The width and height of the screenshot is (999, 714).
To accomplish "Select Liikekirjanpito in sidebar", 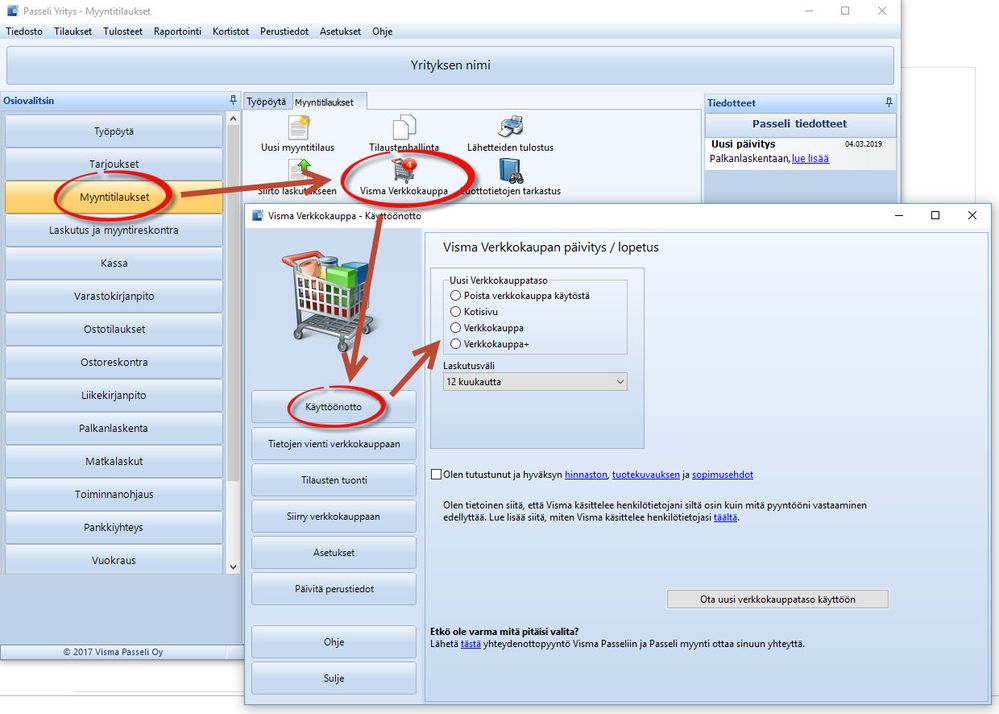I will 114,396.
